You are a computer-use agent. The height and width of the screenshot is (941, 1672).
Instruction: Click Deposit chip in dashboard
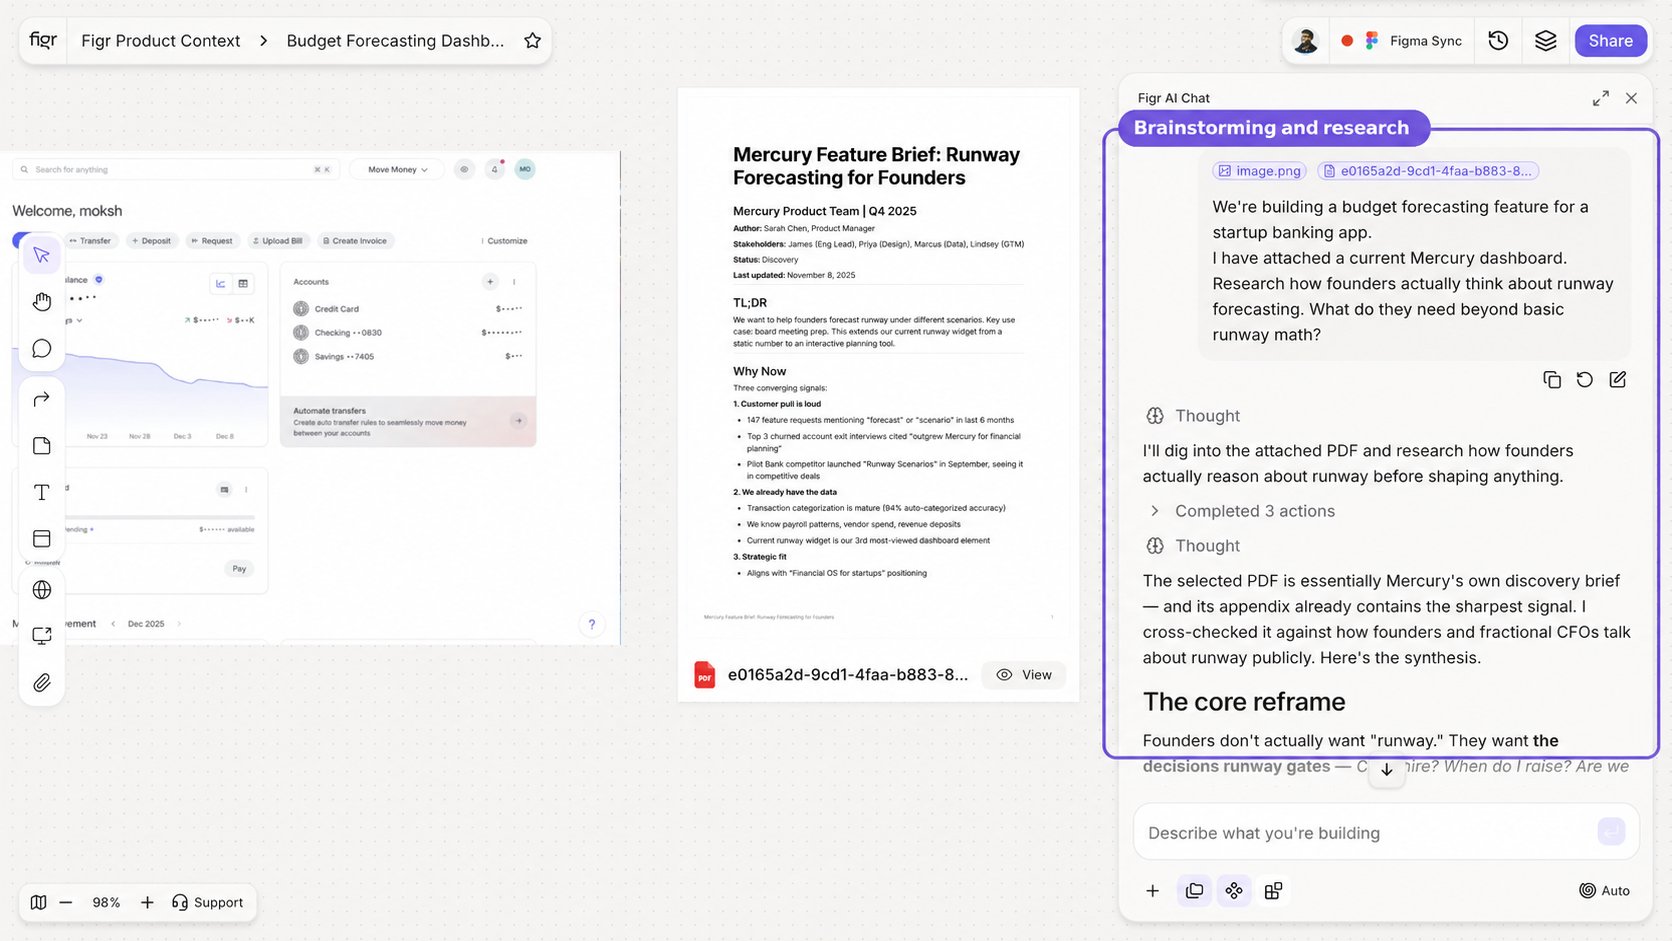pyautogui.click(x=152, y=241)
